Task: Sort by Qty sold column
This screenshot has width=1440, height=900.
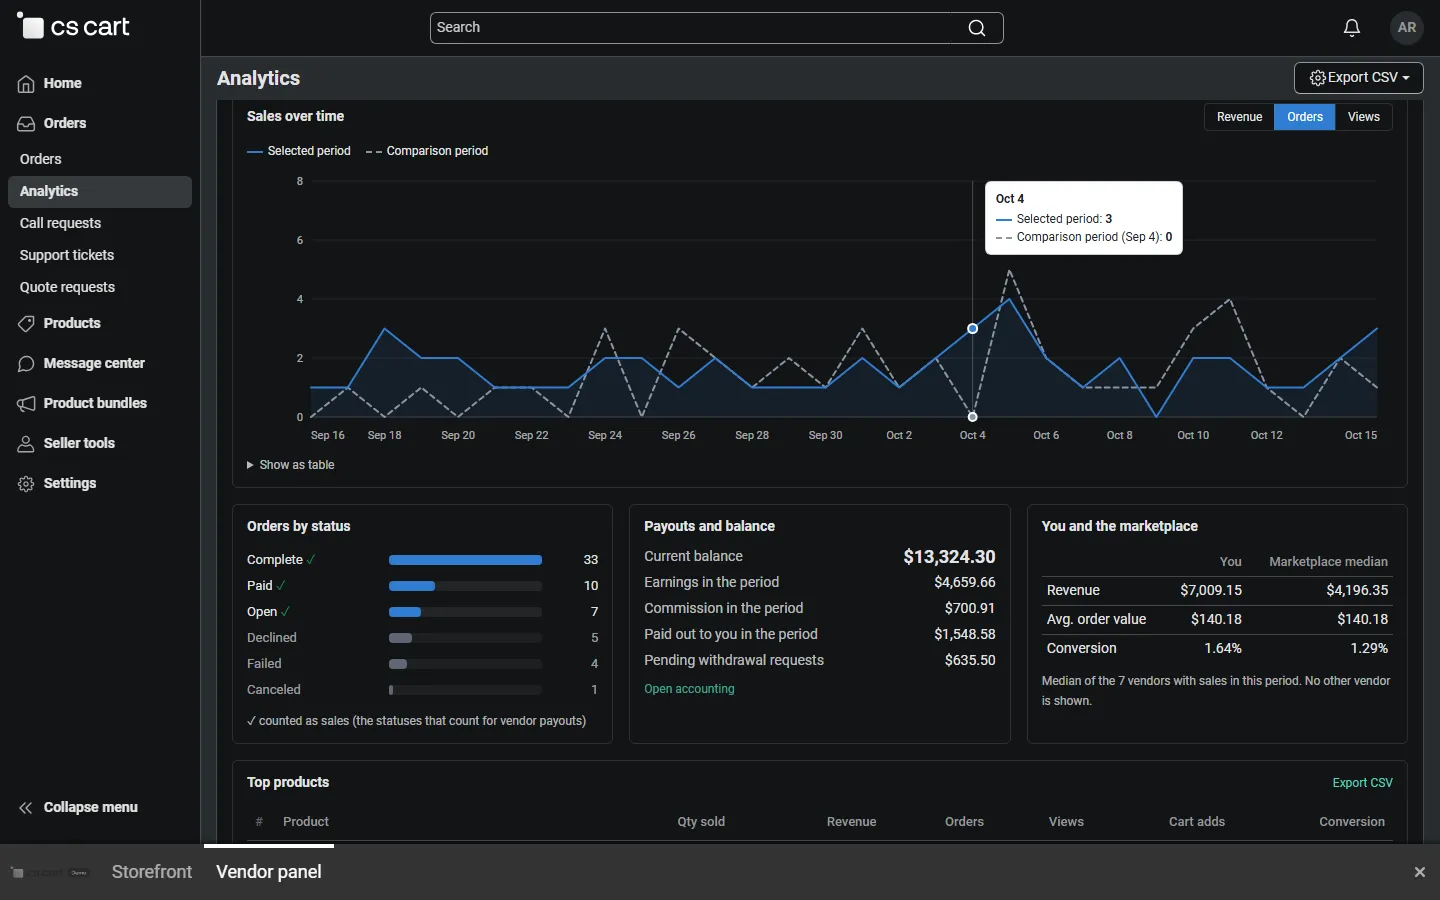Action: point(701,822)
